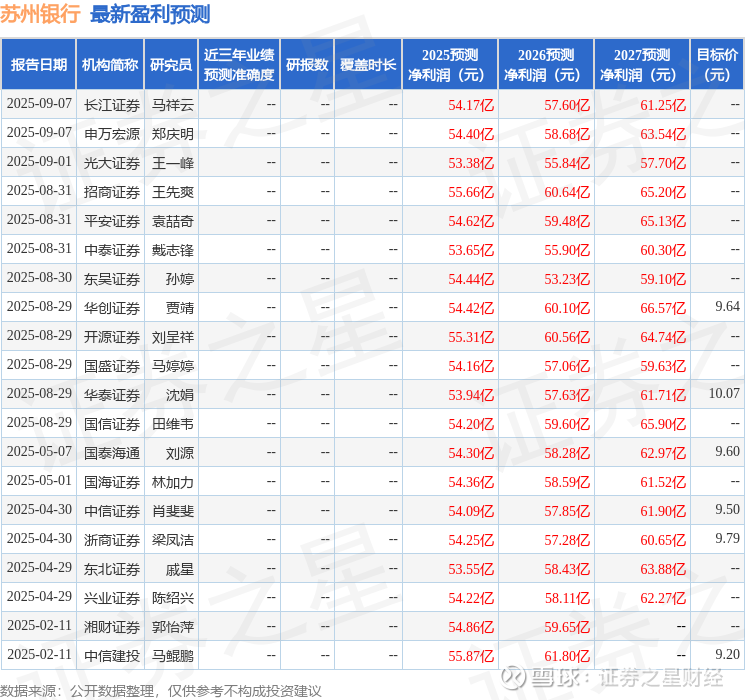
Task: Click analyst name 郑庆明
Action: (172, 134)
